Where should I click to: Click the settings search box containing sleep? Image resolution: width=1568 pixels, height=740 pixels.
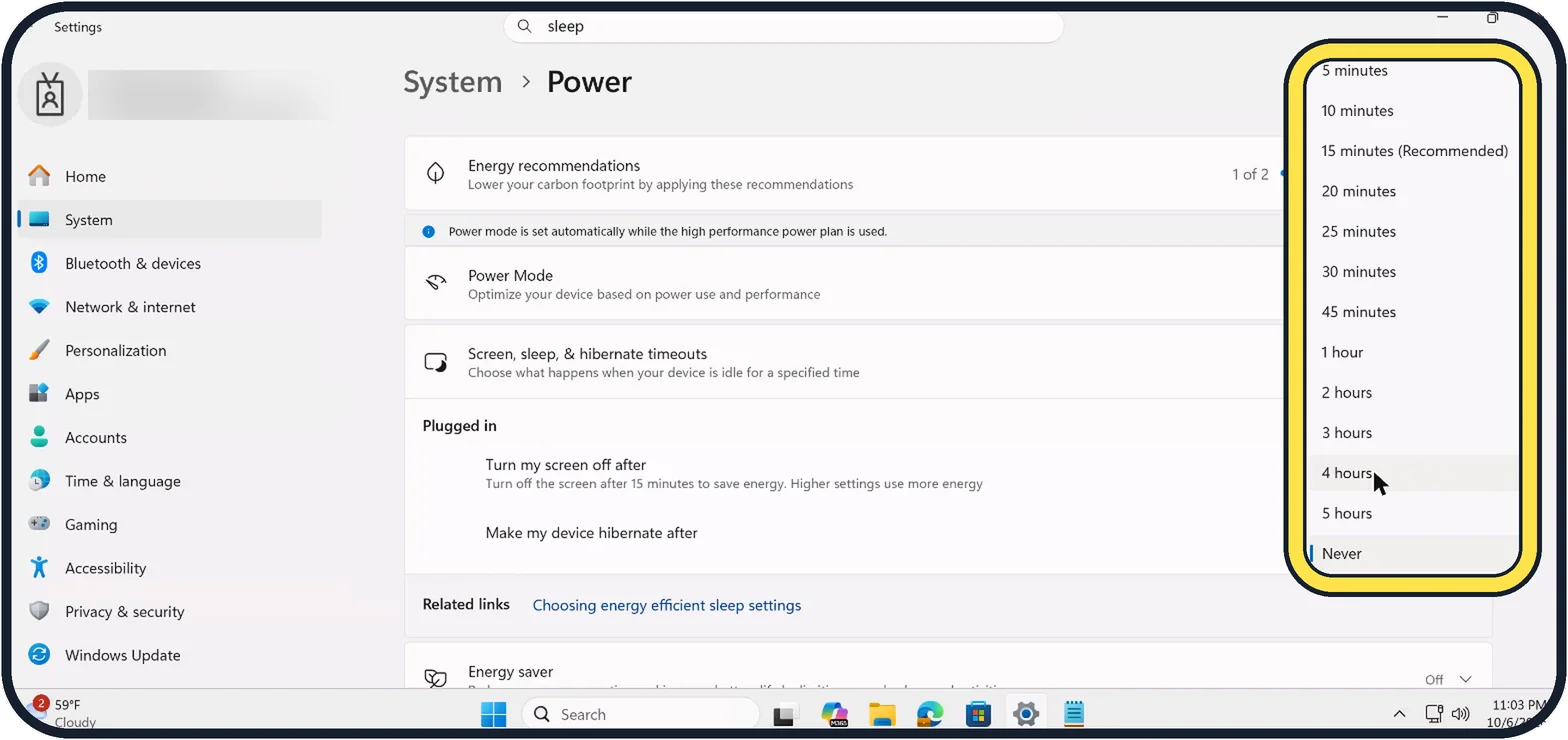[x=784, y=27]
